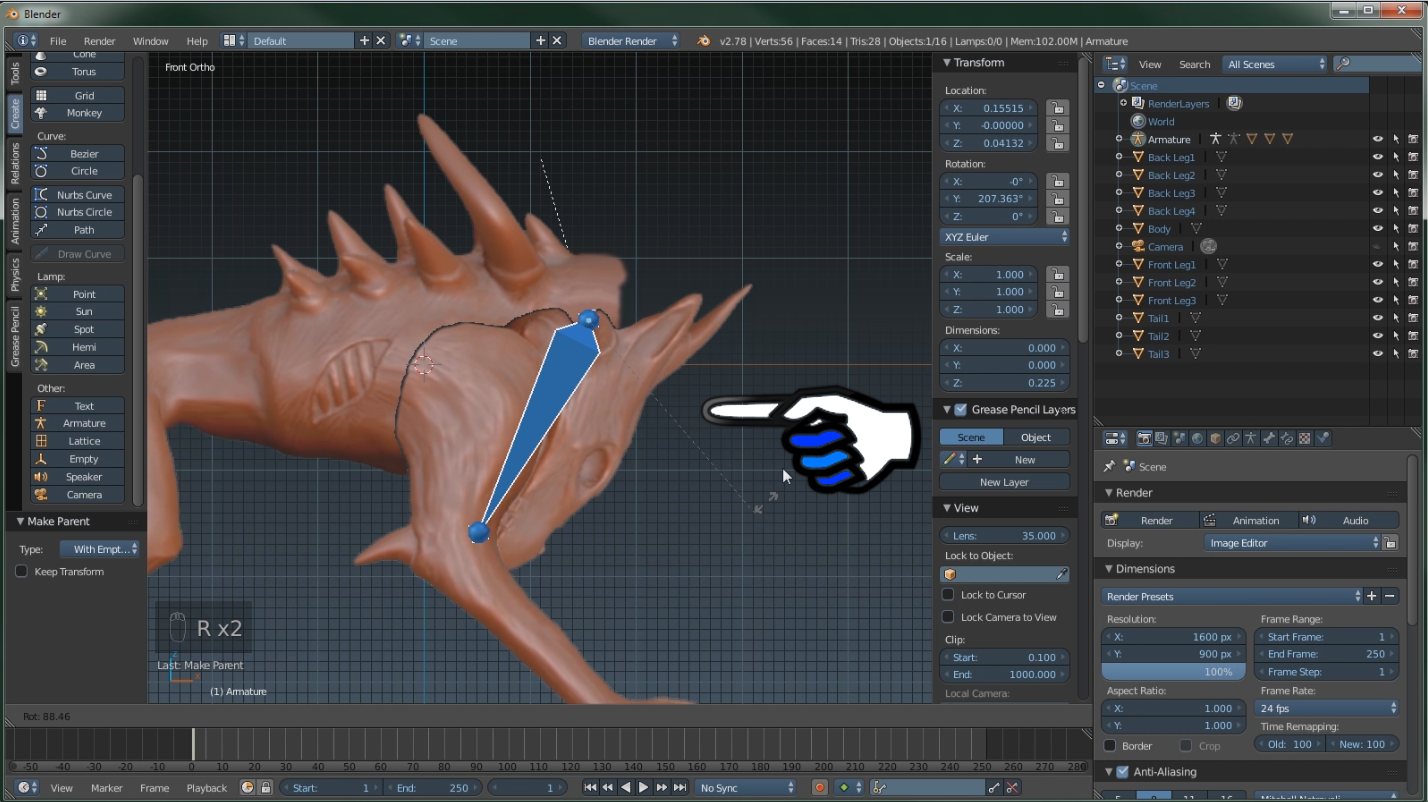Open the Render properties camera tab
The height and width of the screenshot is (802, 1428).
click(1144, 438)
